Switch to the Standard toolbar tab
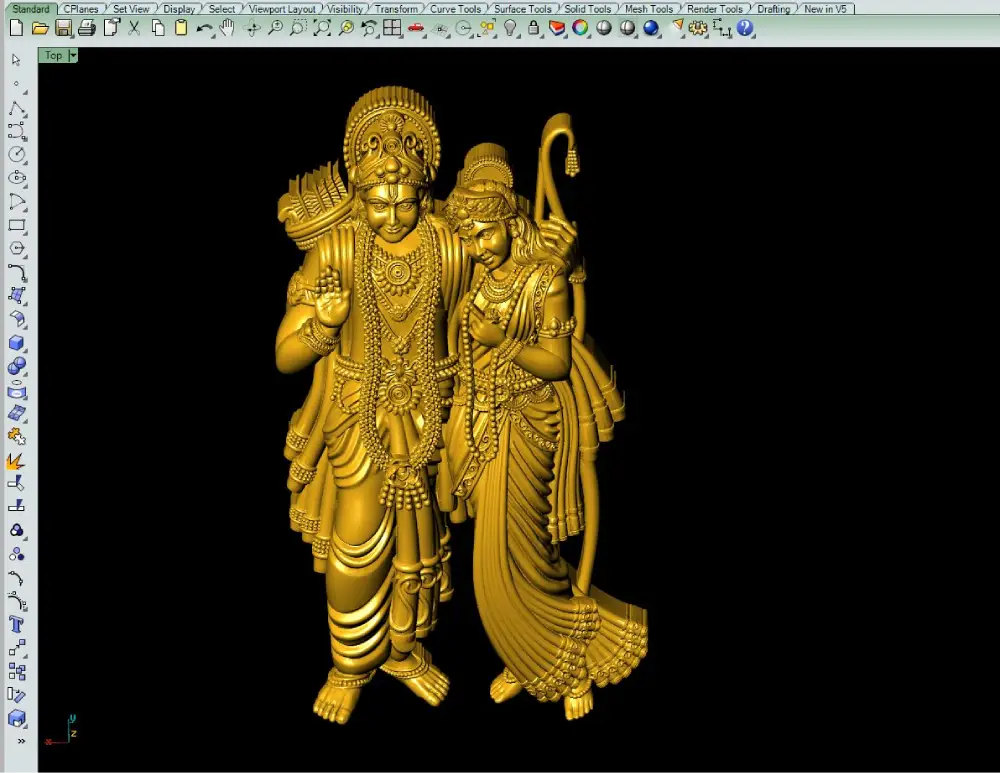 (x=31, y=9)
